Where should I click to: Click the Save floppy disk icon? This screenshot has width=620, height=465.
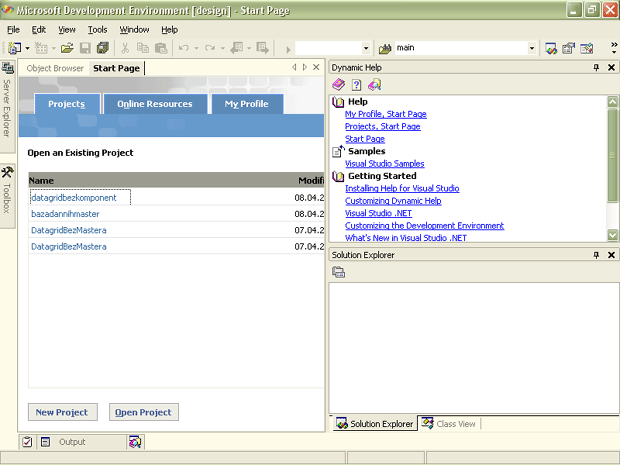[85, 48]
